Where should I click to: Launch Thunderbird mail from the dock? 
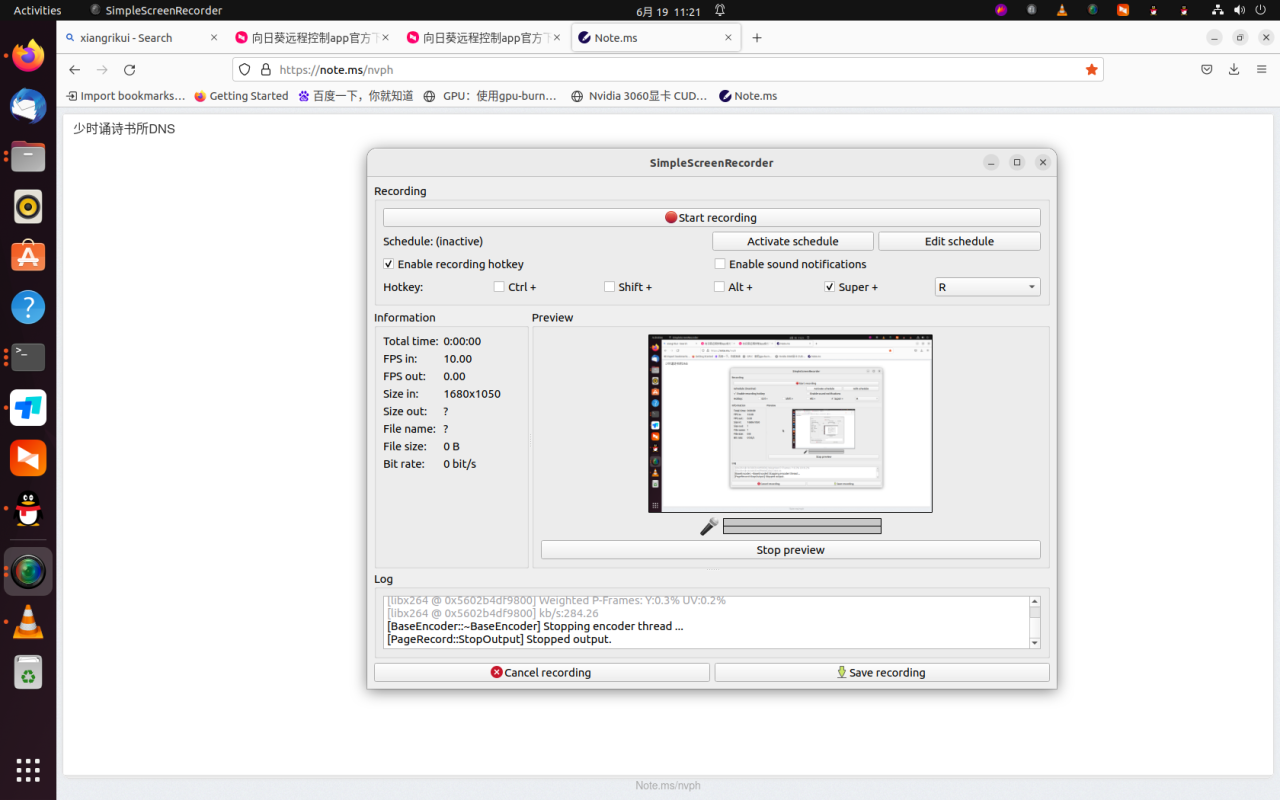[28, 106]
